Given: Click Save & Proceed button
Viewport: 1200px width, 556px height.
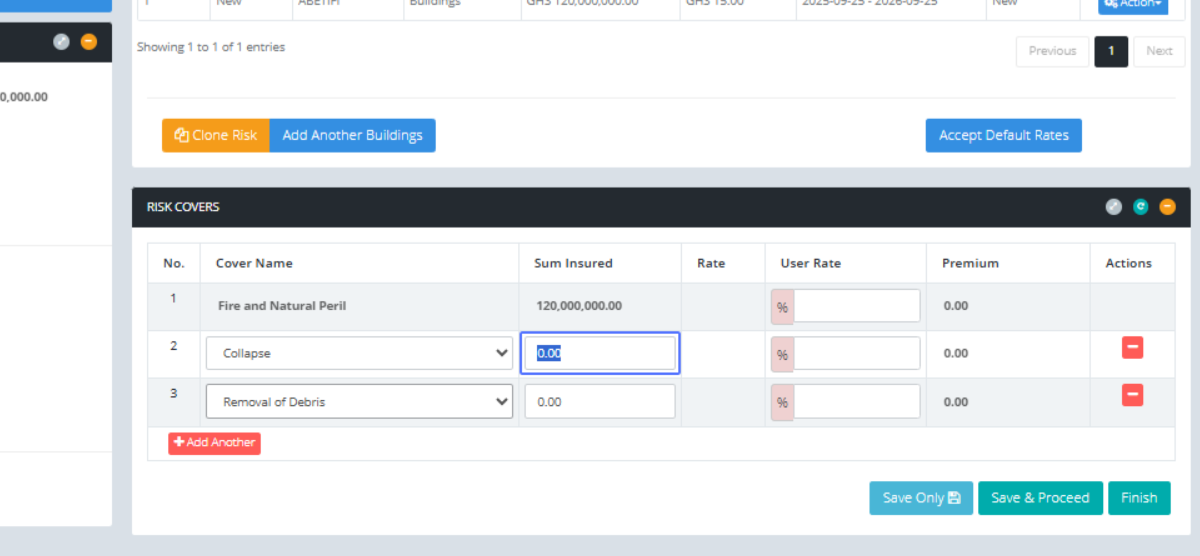Looking at the screenshot, I should (x=1040, y=498).
